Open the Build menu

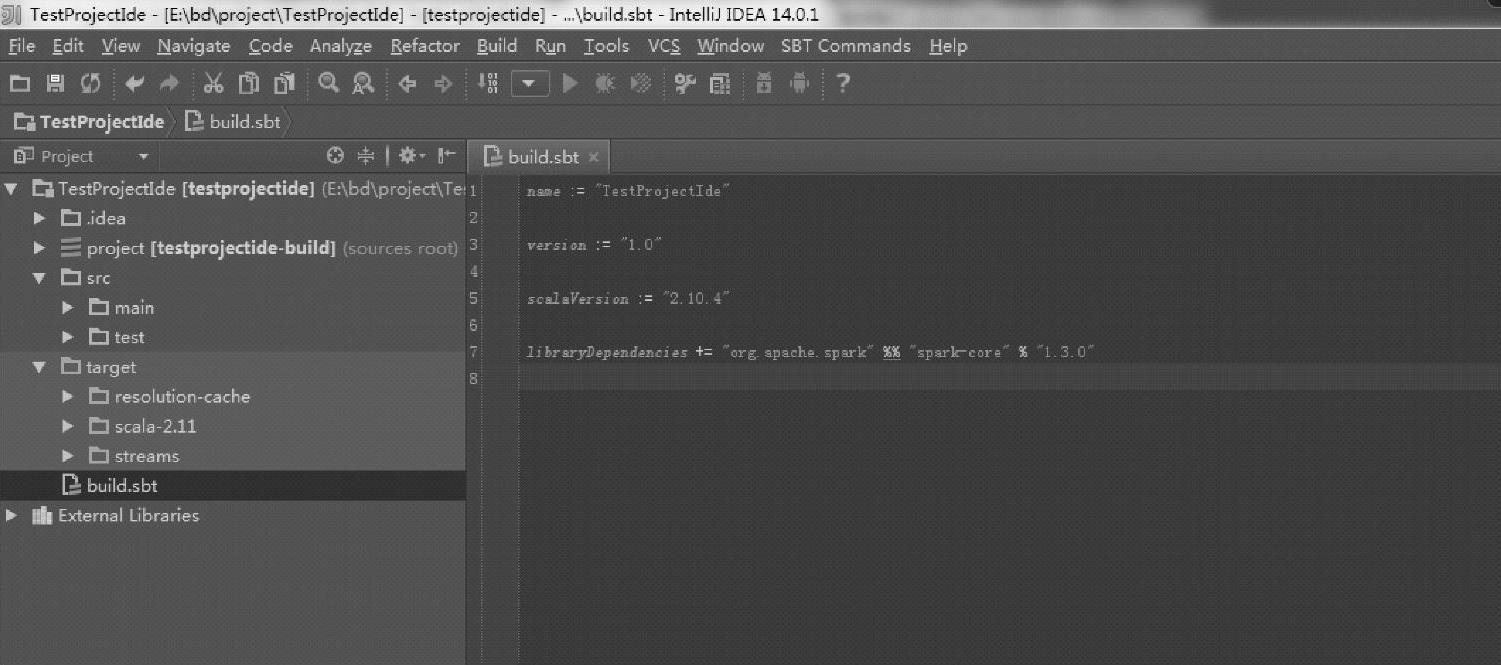497,46
